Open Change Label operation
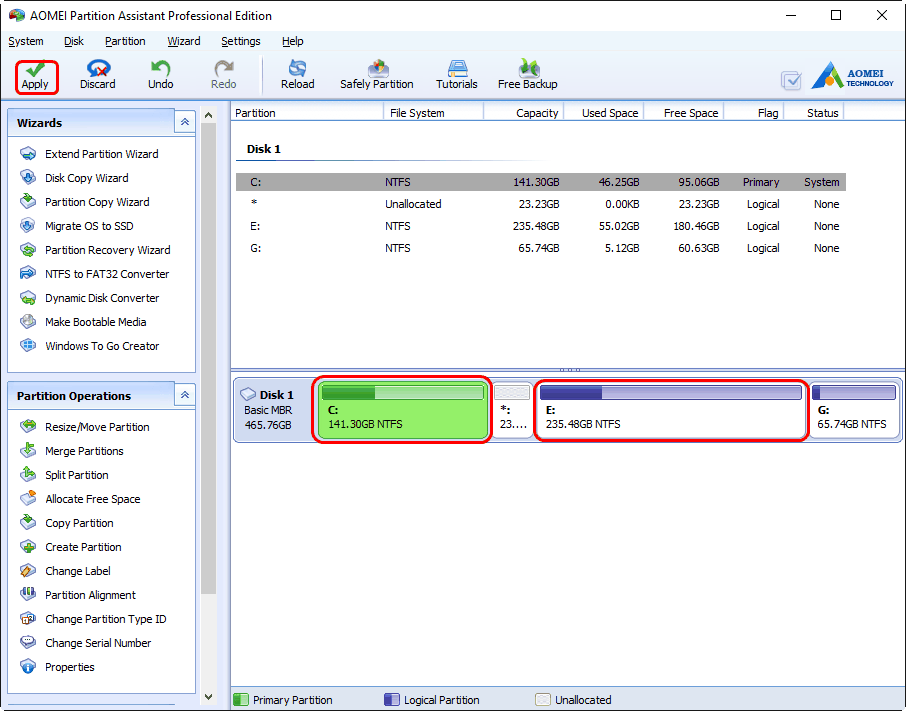Screen dimensions: 906x711 [65, 571]
